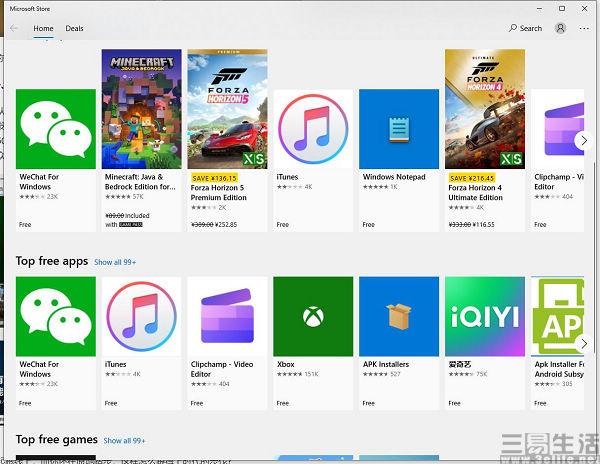Image resolution: width=600 pixels, height=464 pixels.
Task: Click the back arrow in the header
Action: [x=14, y=28]
